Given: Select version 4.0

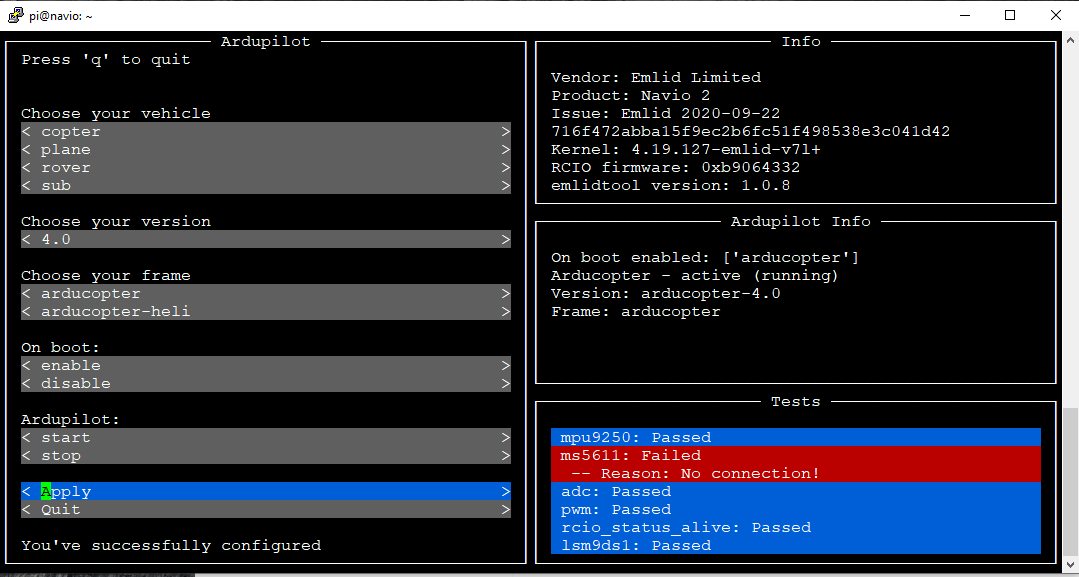Looking at the screenshot, I should pyautogui.click(x=266, y=239).
